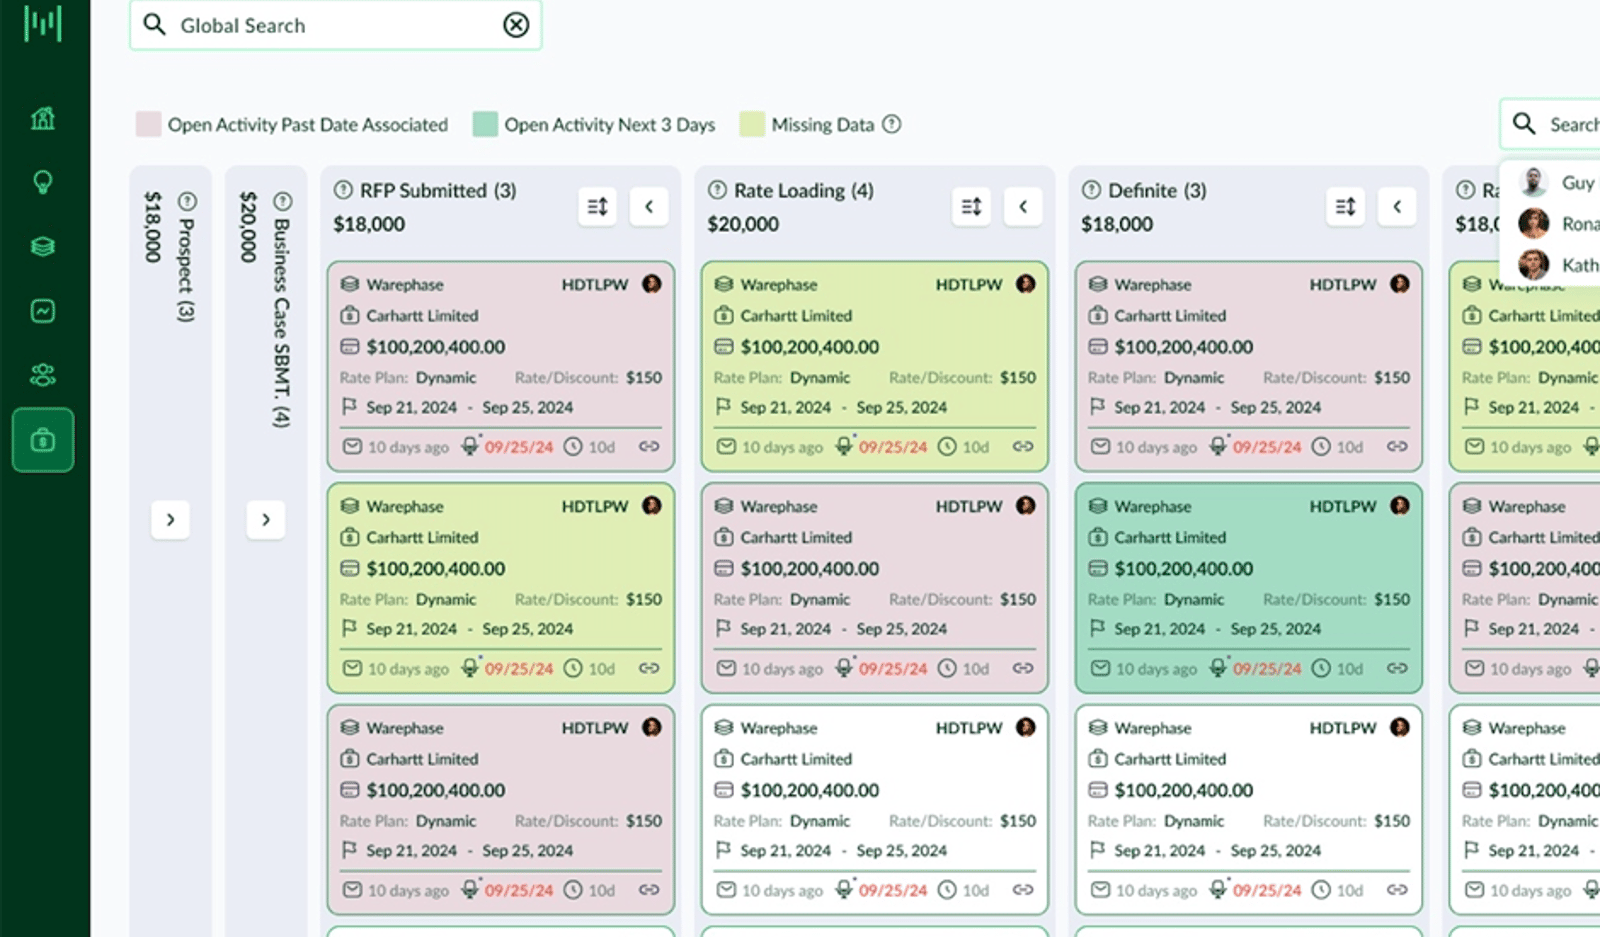Click the info icon beside Rate Loading
This screenshot has width=1600, height=937.
coord(717,190)
